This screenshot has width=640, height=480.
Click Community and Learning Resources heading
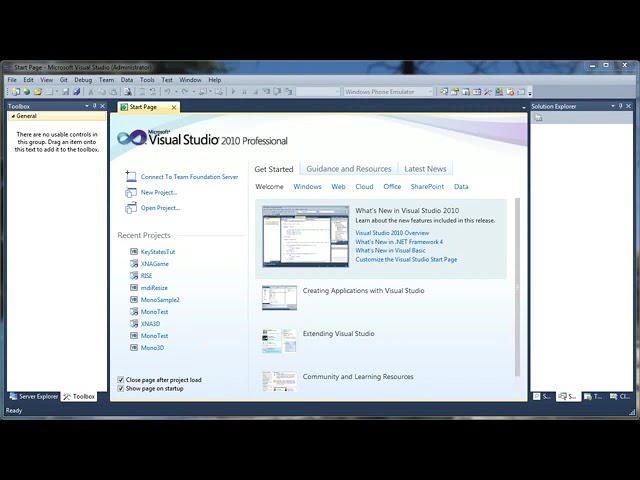[358, 376]
